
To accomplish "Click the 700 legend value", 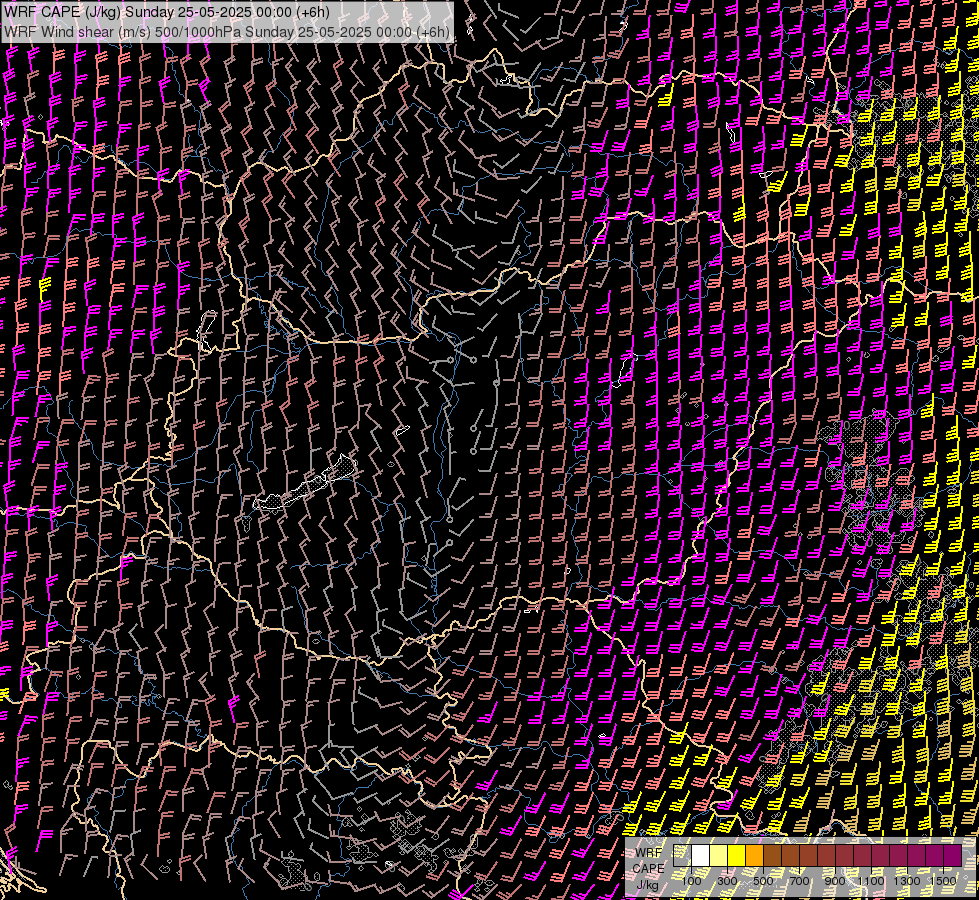I will tap(799, 881).
